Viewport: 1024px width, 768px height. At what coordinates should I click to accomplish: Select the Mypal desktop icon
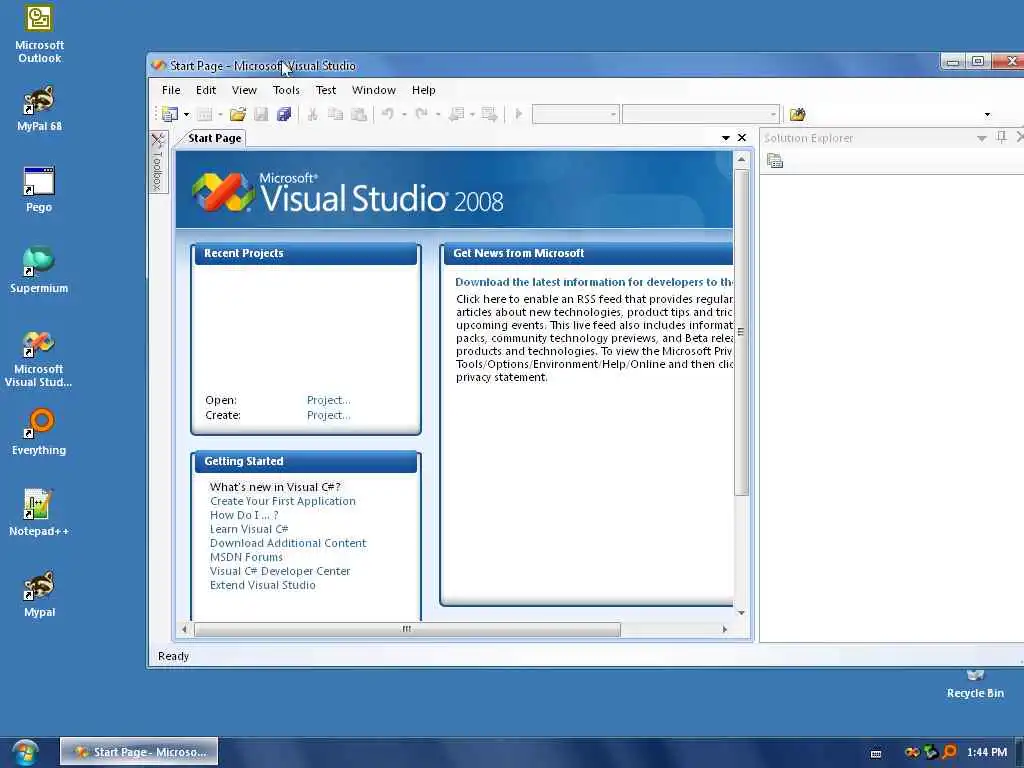click(x=39, y=594)
